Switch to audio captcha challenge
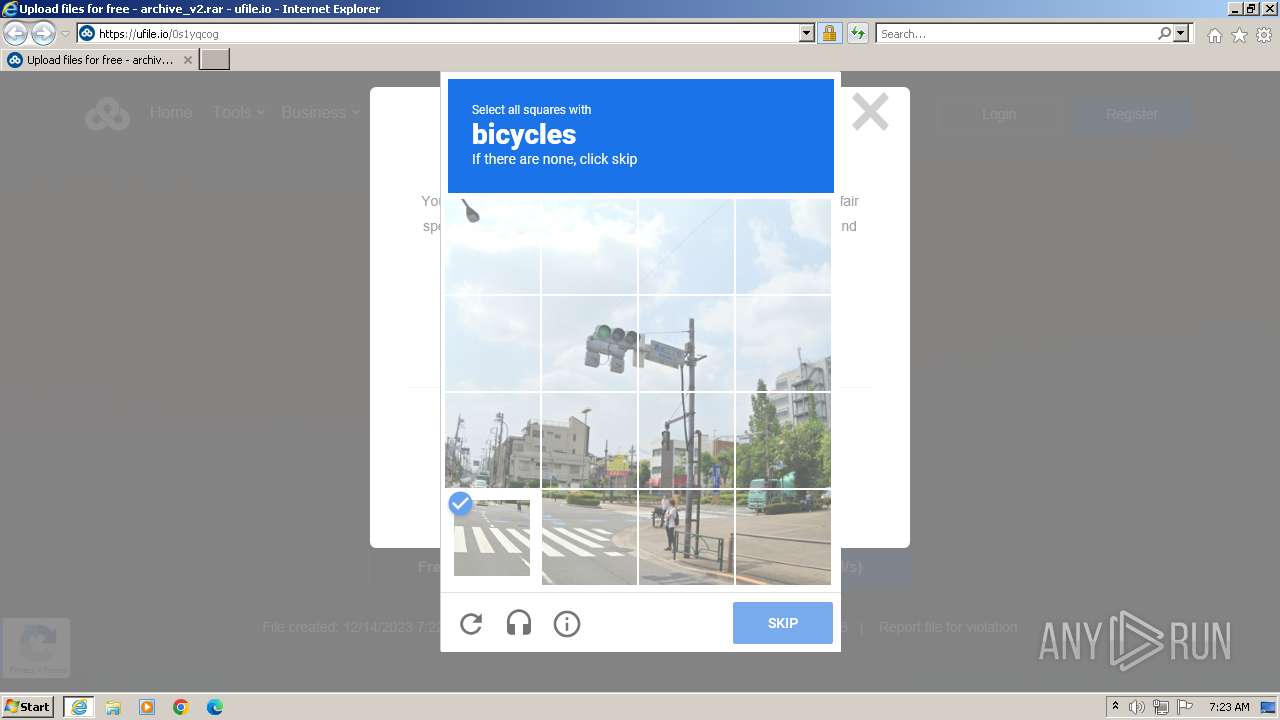 coord(519,624)
